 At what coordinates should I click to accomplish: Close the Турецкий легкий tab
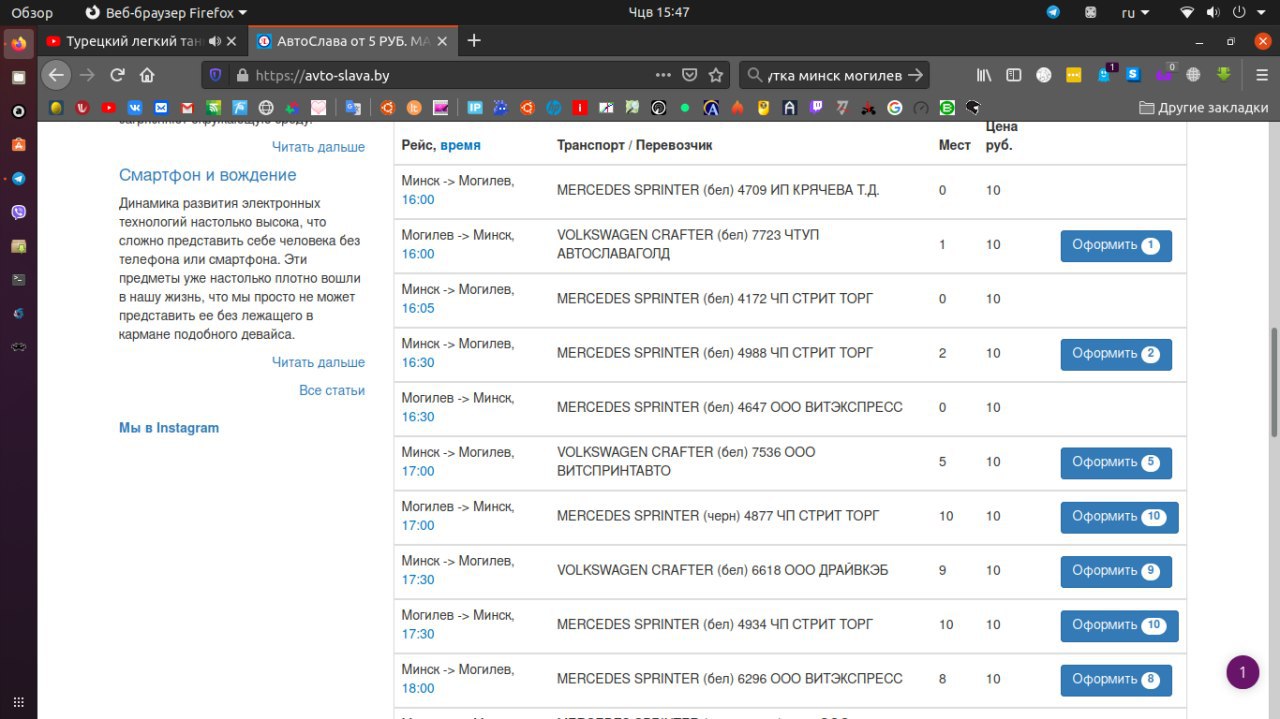point(232,41)
